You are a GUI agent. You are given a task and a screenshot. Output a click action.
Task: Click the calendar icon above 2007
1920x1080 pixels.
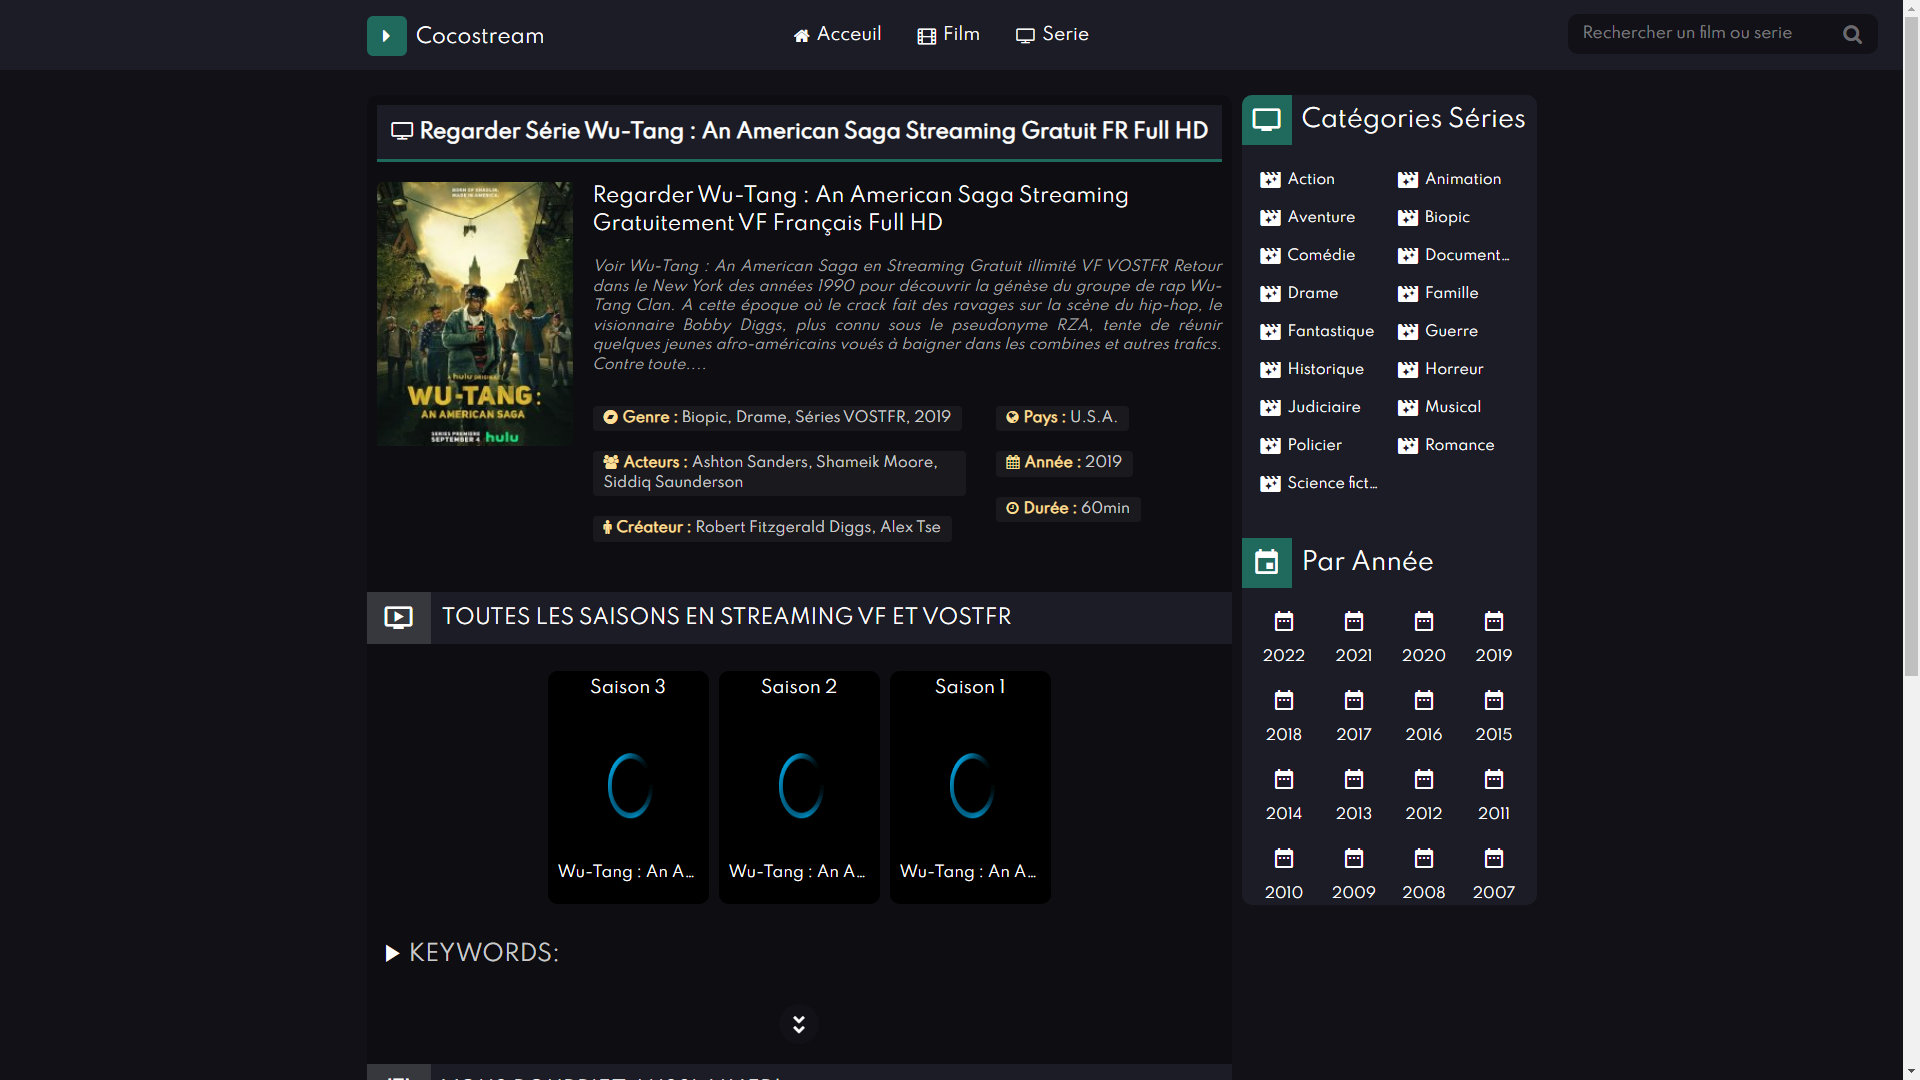(x=1494, y=859)
